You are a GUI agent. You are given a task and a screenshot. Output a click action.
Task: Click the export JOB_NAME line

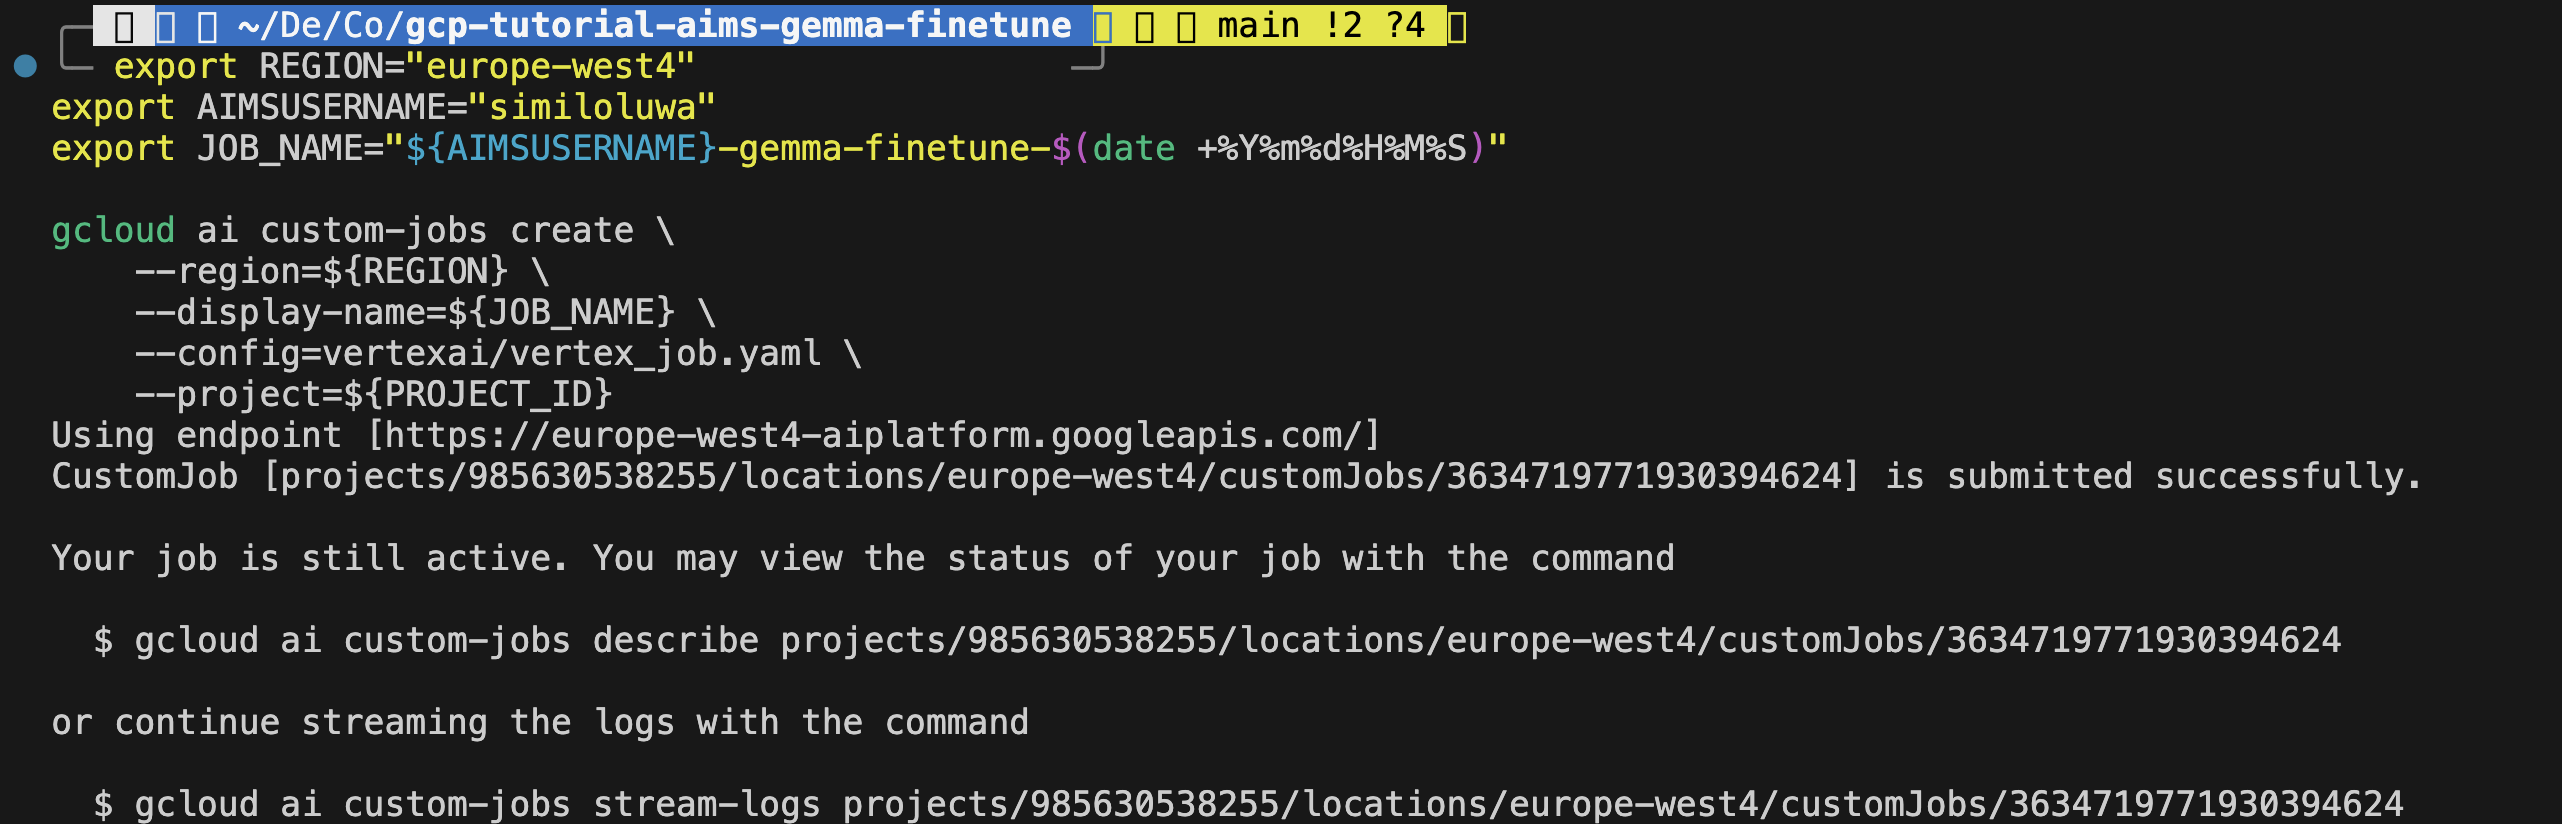point(779,148)
